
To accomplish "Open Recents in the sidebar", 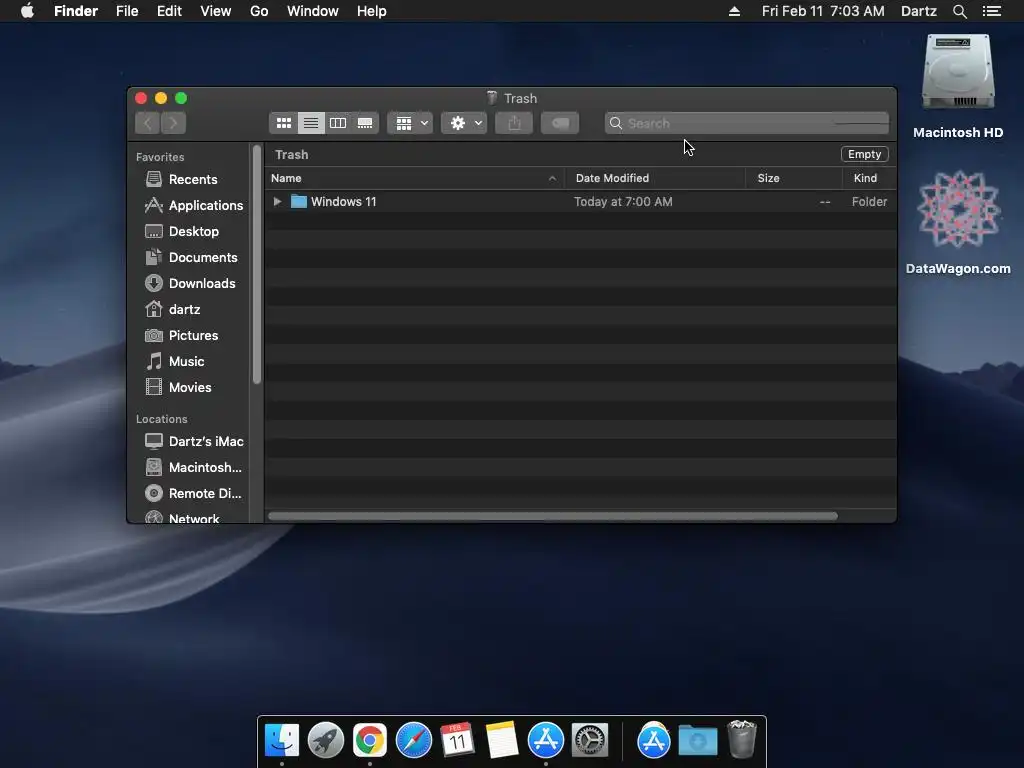I will [x=193, y=179].
